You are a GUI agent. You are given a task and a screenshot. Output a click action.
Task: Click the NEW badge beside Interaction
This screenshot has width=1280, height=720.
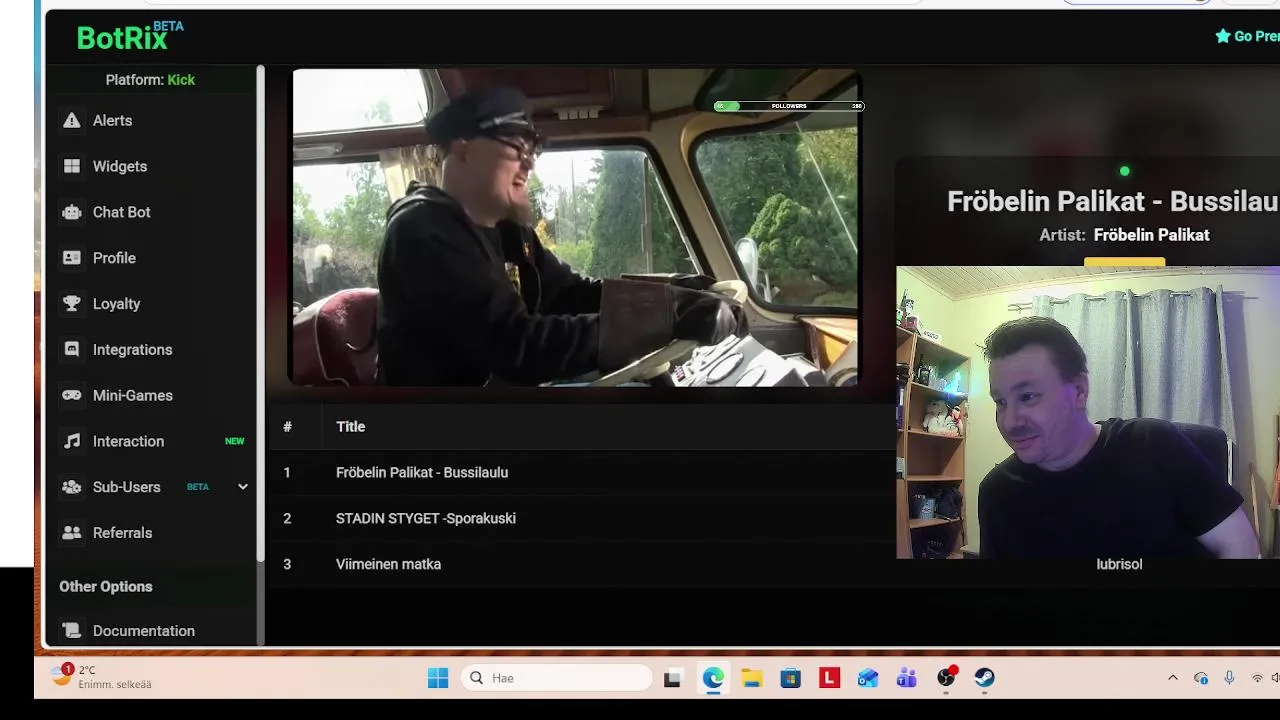point(234,441)
